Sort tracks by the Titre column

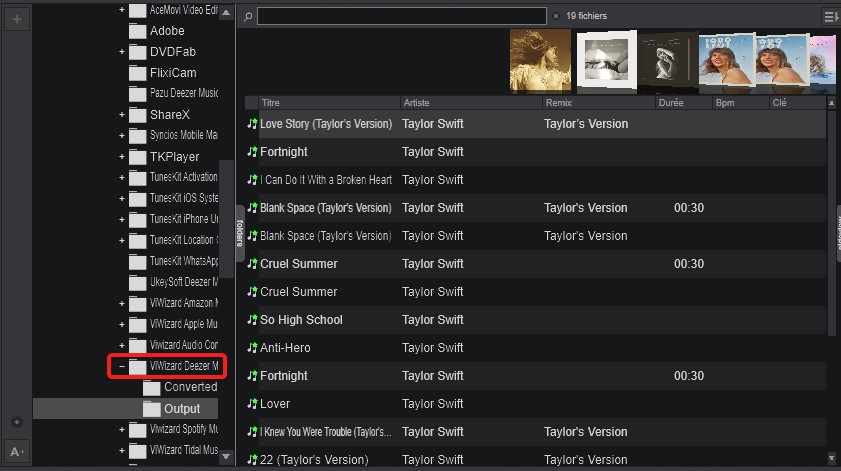[329, 102]
